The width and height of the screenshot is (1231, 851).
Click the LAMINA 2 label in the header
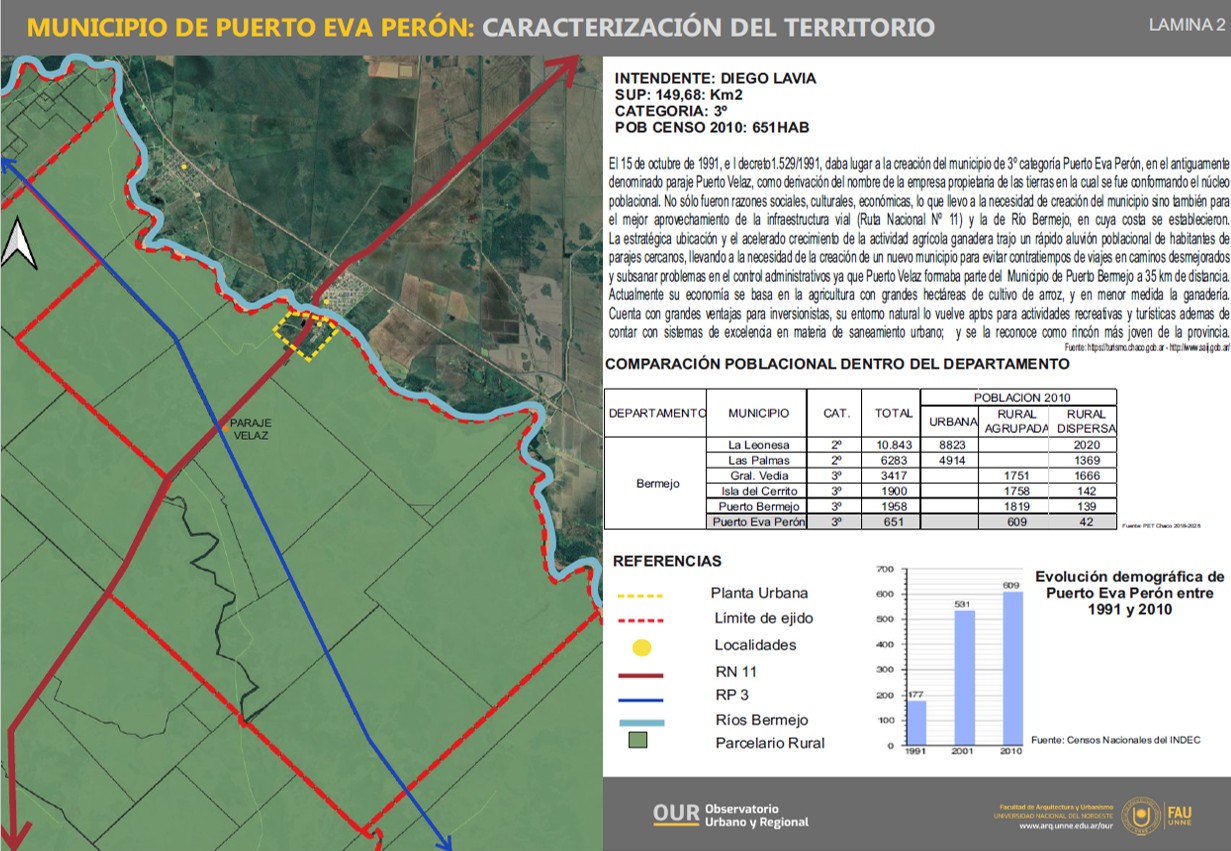pyautogui.click(x=1186, y=25)
